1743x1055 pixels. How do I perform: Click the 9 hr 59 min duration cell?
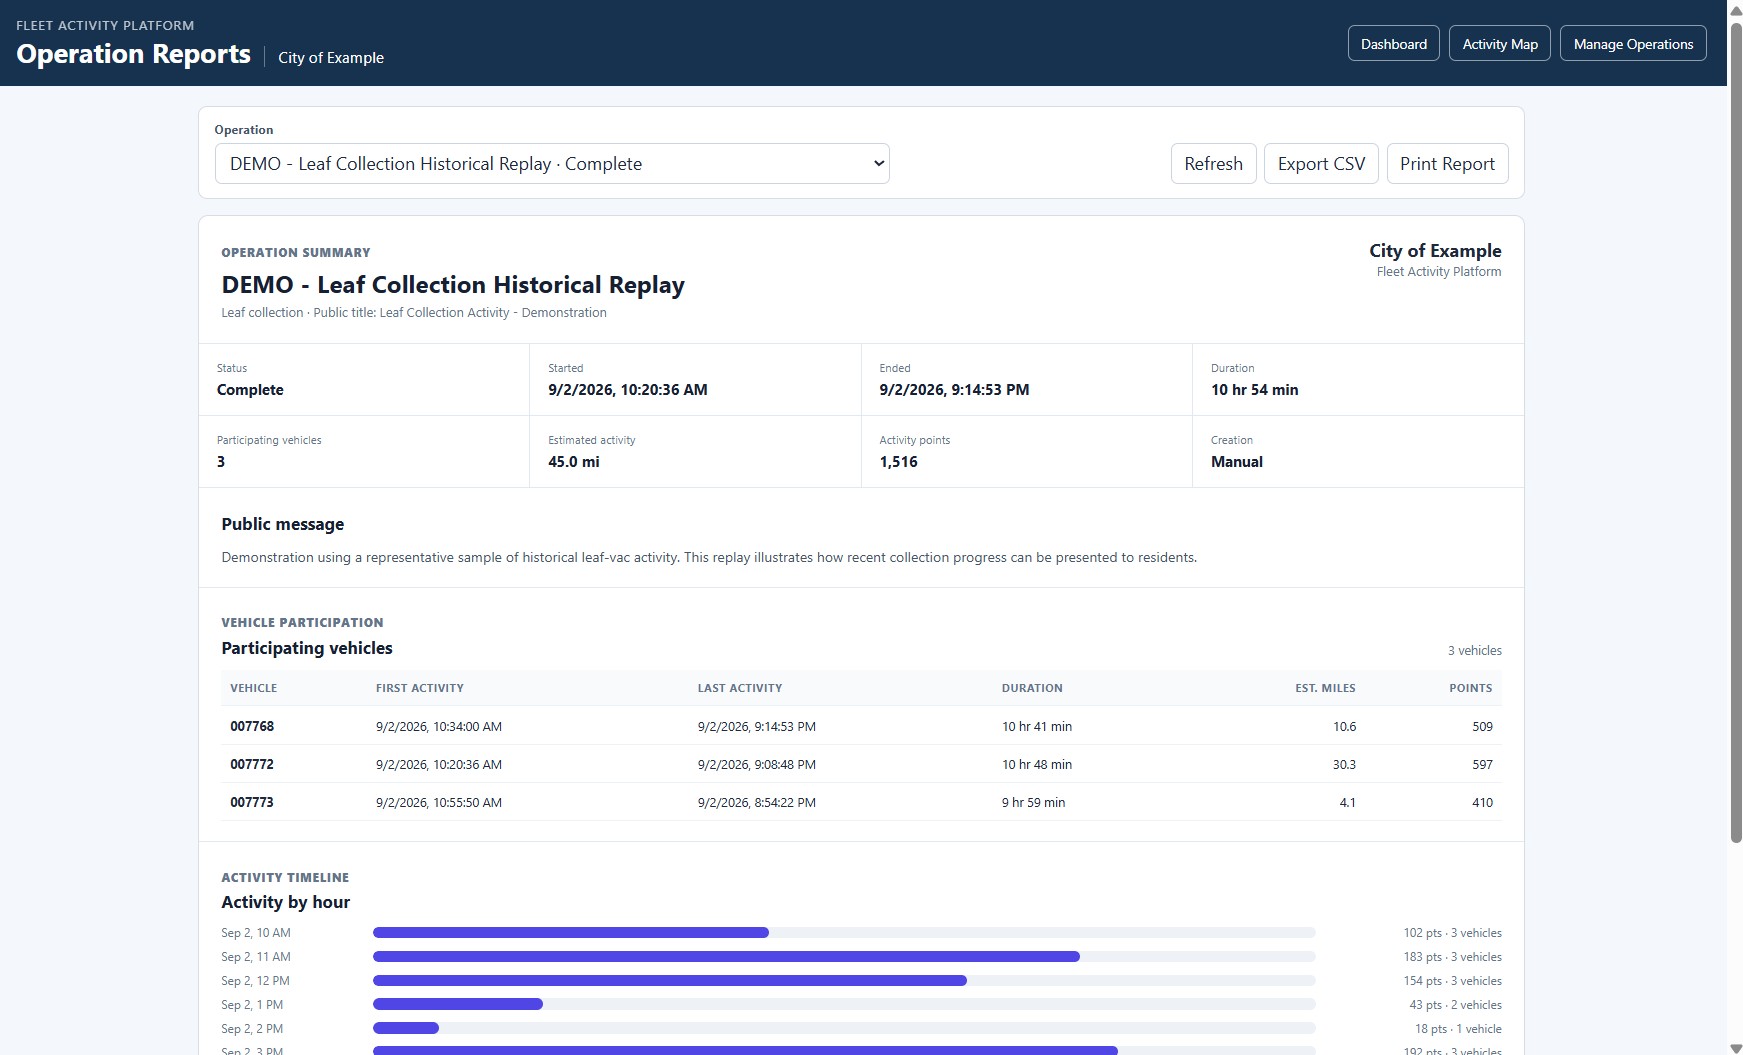point(1033,803)
